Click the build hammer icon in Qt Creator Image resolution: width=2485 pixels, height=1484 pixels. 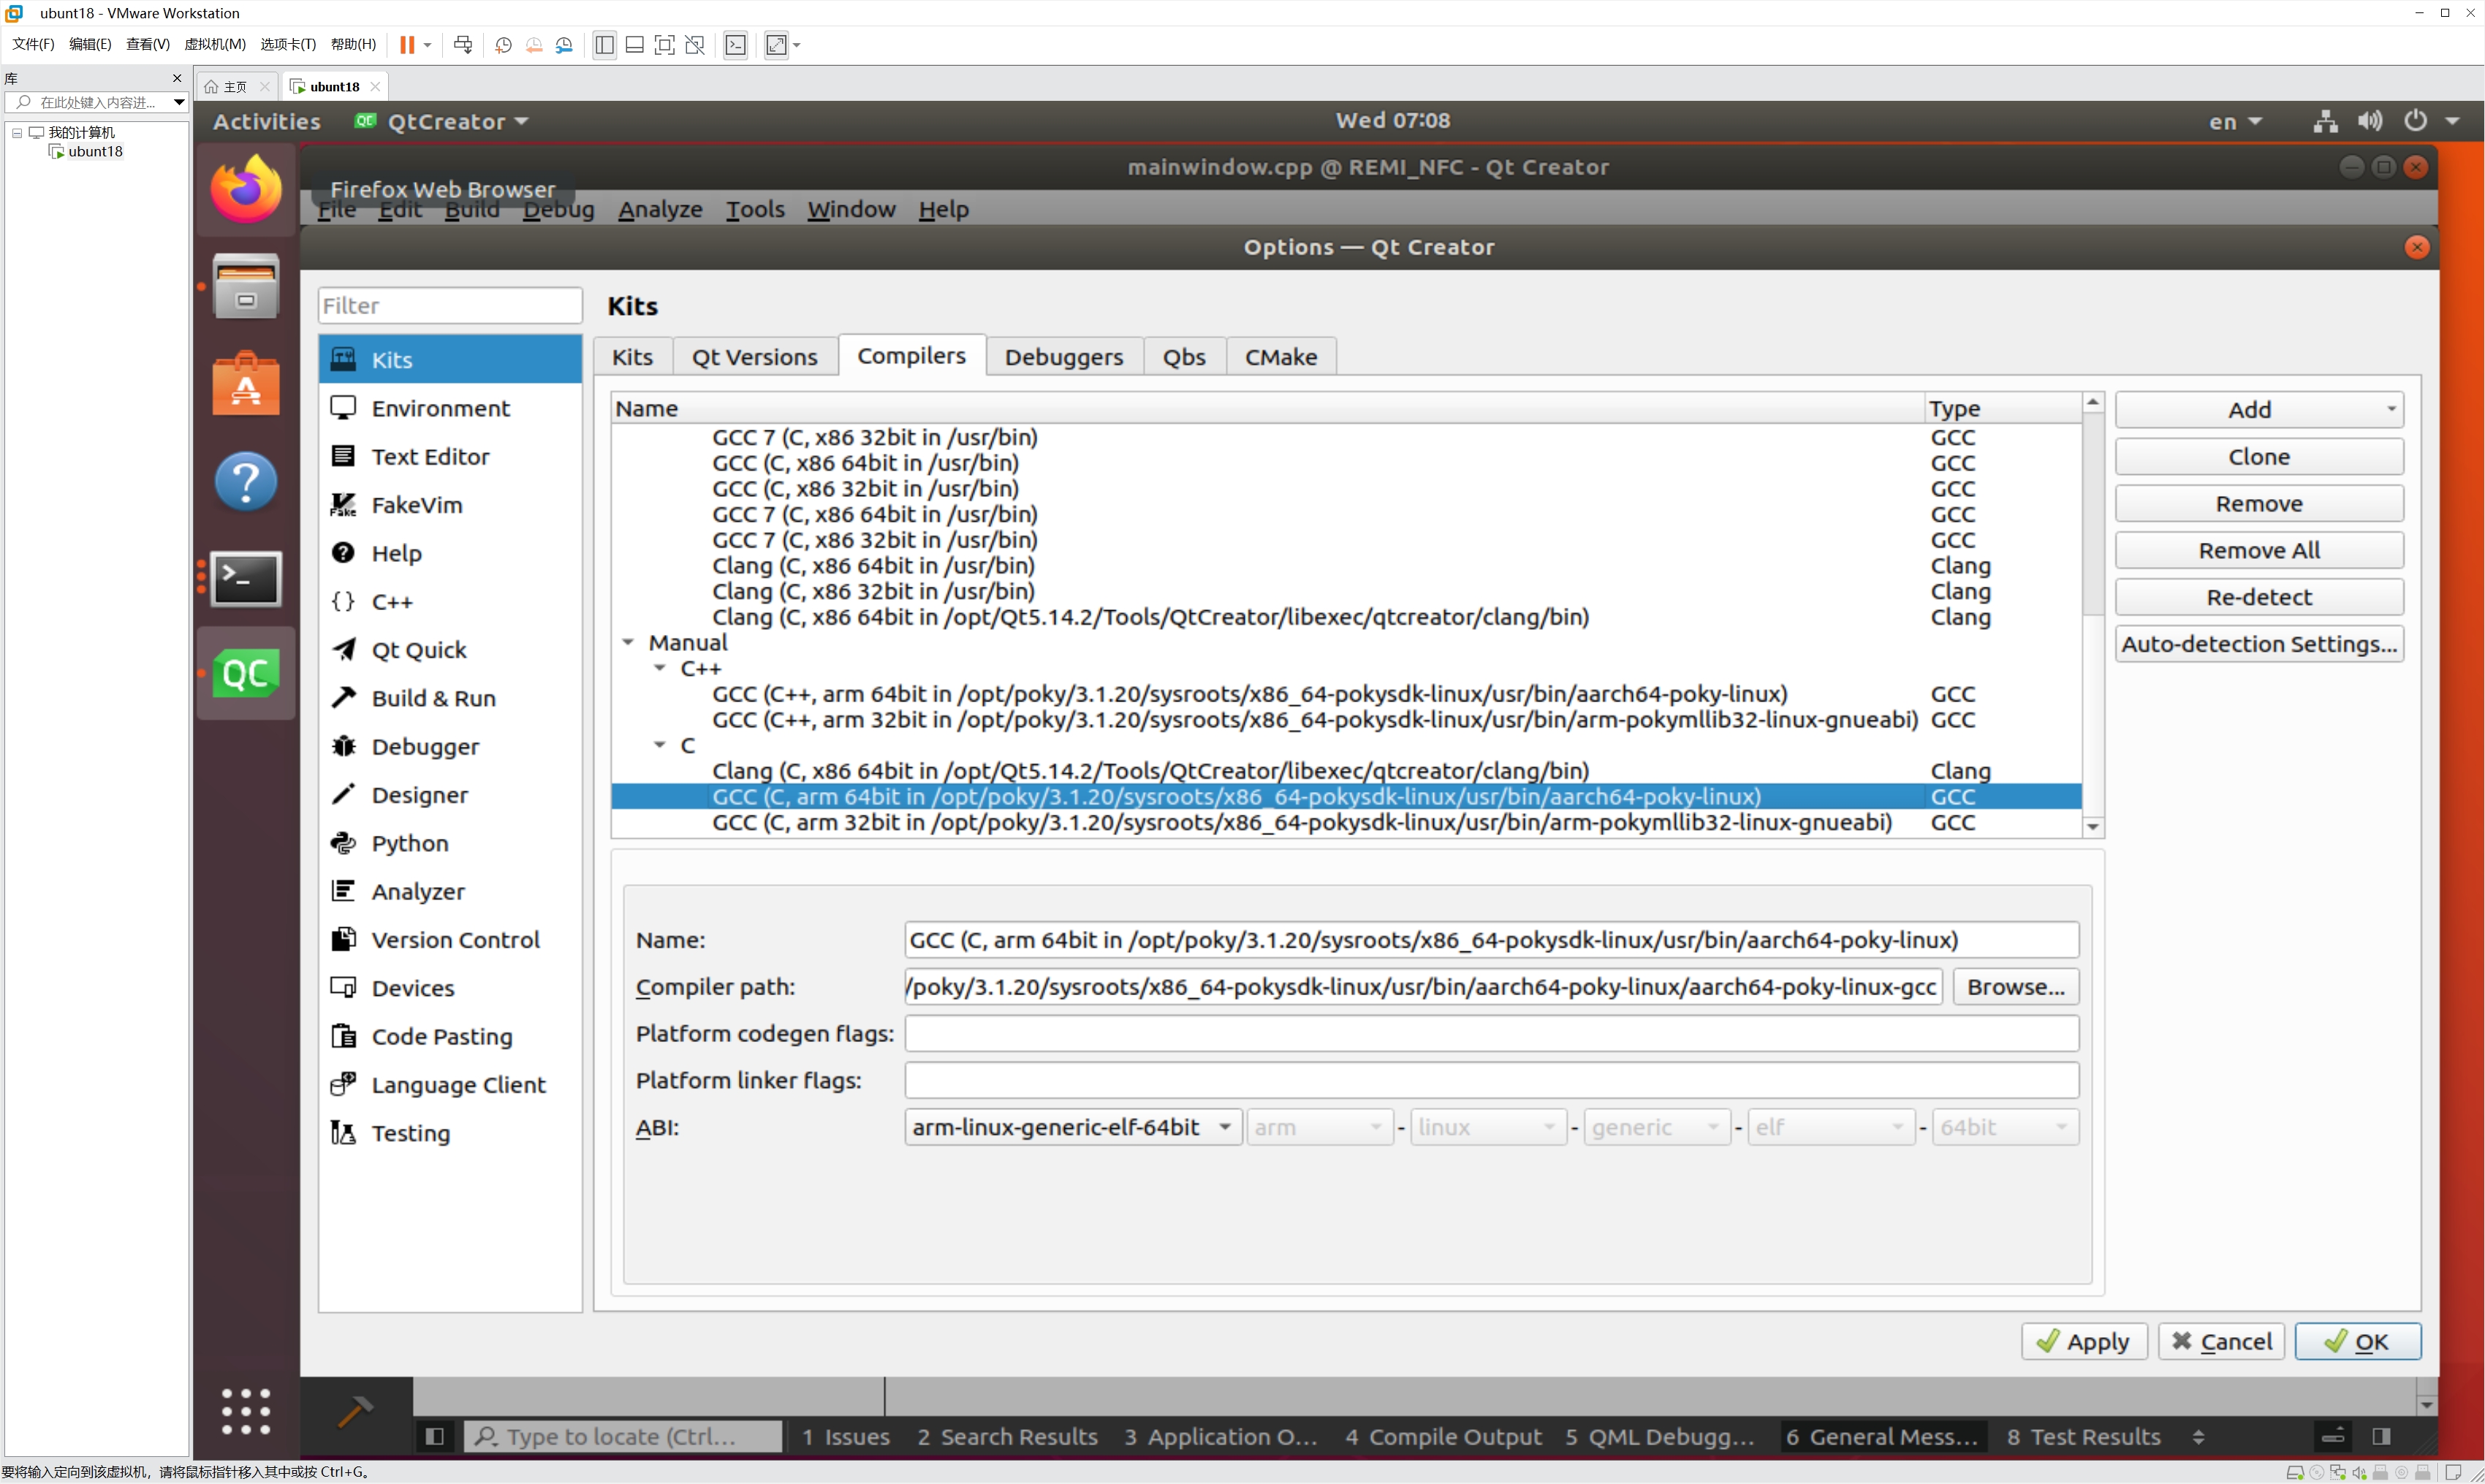coord(354,1411)
